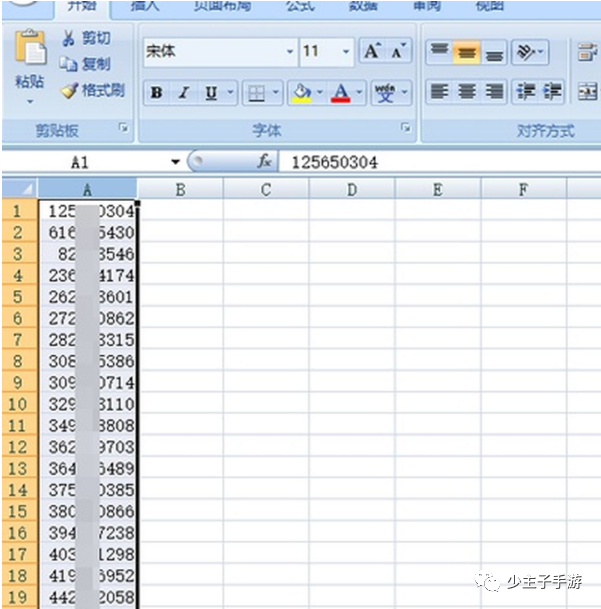The width and height of the screenshot is (601, 609).
Task: Switch to the 数据 (Data) tab
Action: [363, 6]
